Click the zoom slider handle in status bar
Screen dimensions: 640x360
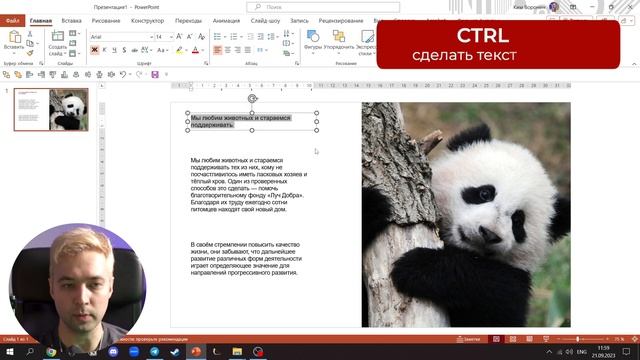pos(578,339)
